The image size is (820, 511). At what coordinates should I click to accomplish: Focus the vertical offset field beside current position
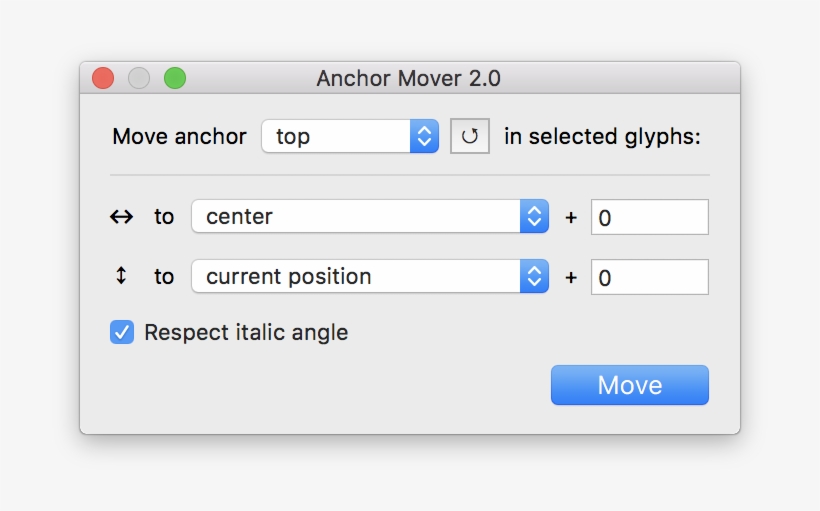649,277
